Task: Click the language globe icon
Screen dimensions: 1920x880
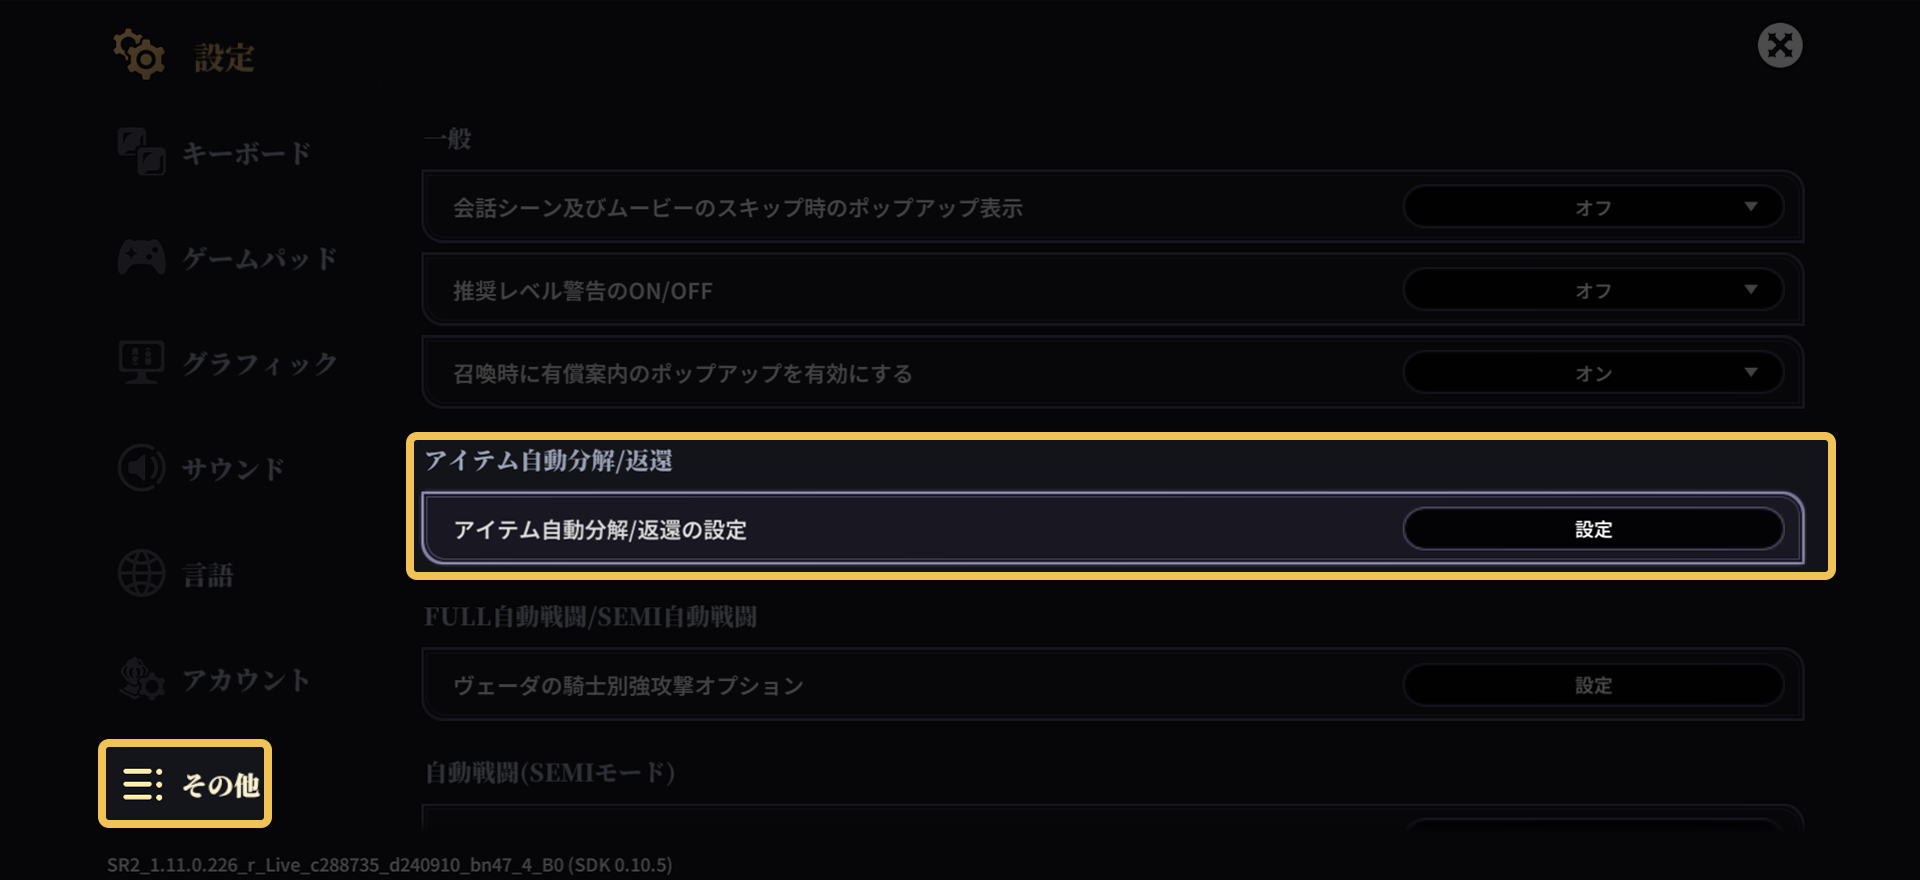Action: 141,573
